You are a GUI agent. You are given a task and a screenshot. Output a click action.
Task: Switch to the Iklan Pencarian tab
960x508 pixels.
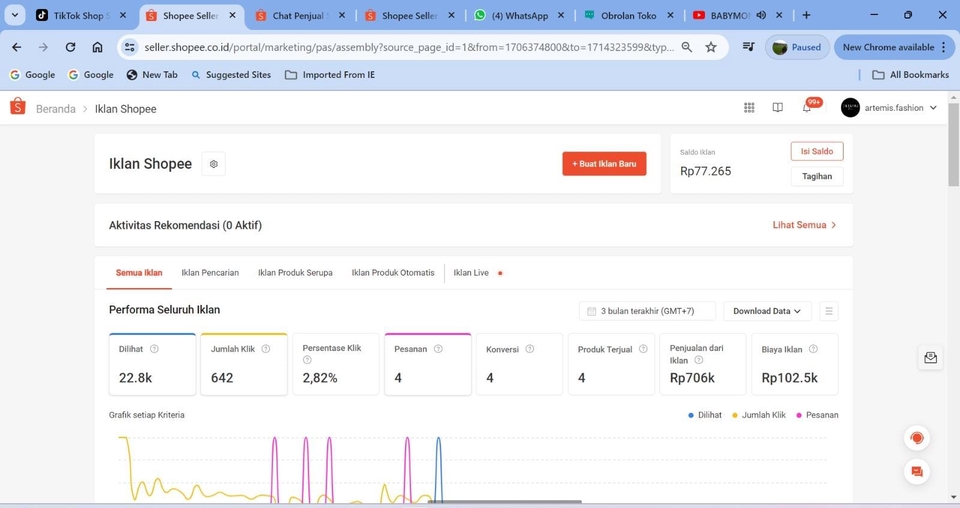(210, 273)
